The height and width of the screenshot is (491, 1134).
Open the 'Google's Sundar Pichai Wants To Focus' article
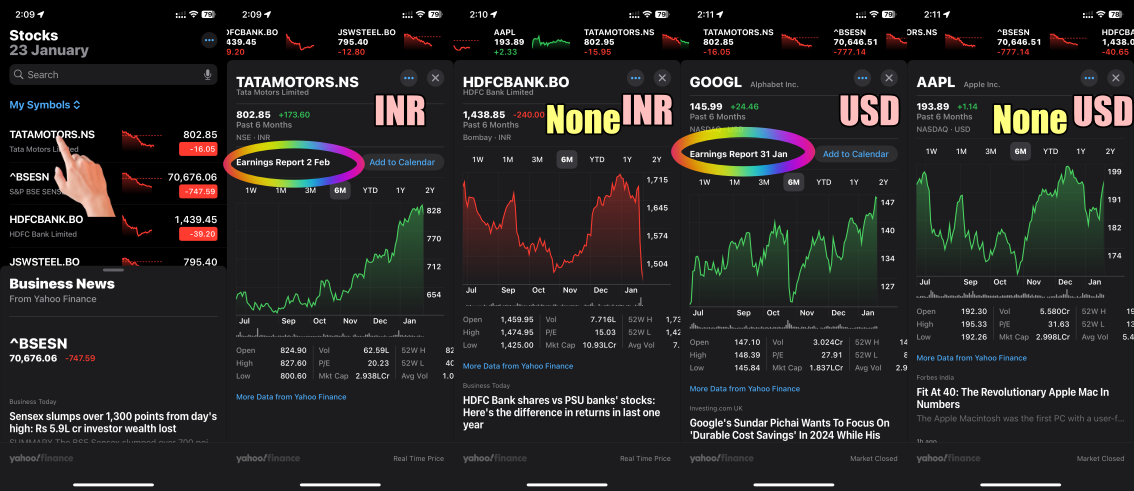pos(790,429)
